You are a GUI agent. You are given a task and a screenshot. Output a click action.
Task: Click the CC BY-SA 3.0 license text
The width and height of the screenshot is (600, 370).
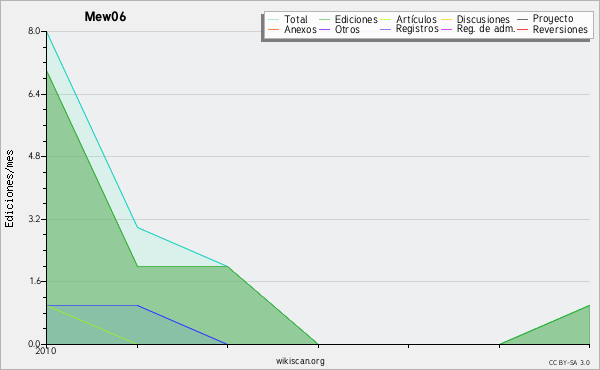tap(569, 363)
